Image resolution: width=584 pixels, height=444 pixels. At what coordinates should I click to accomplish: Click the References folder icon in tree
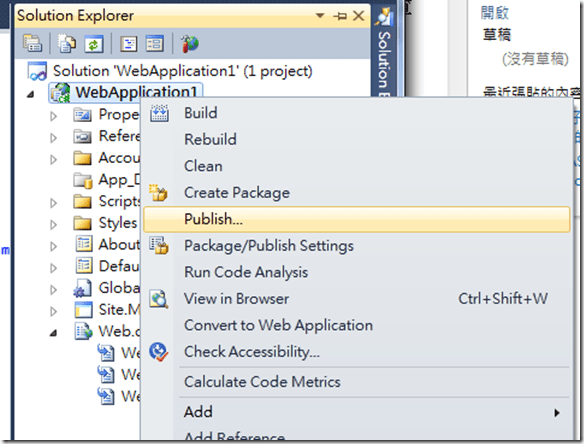pos(82,136)
